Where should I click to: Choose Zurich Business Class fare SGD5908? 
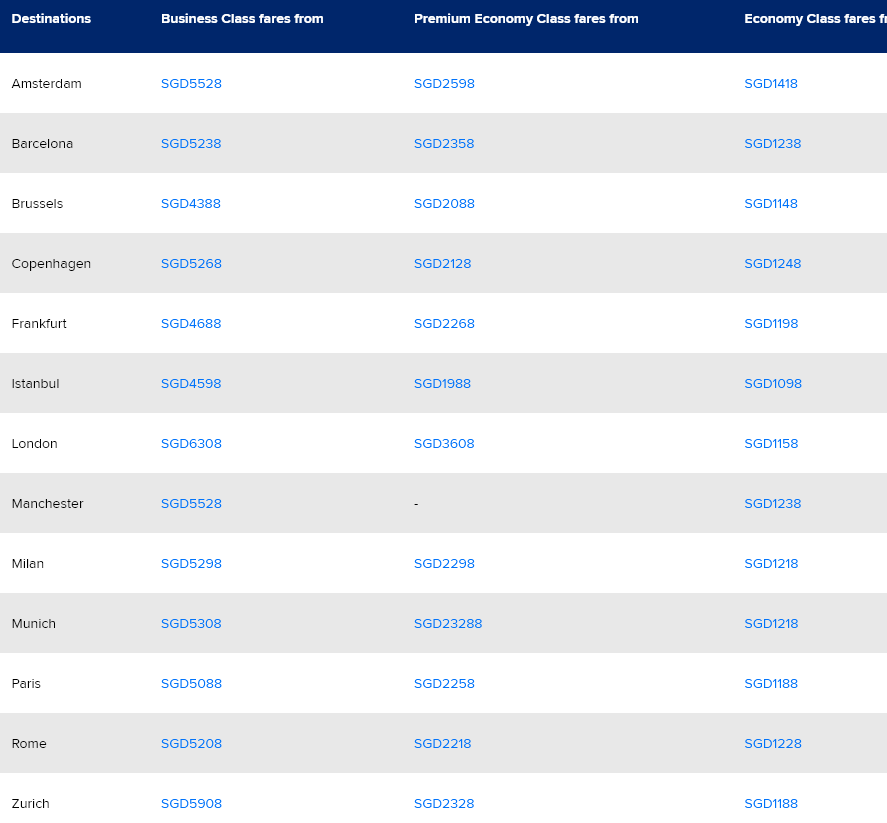[191, 804]
